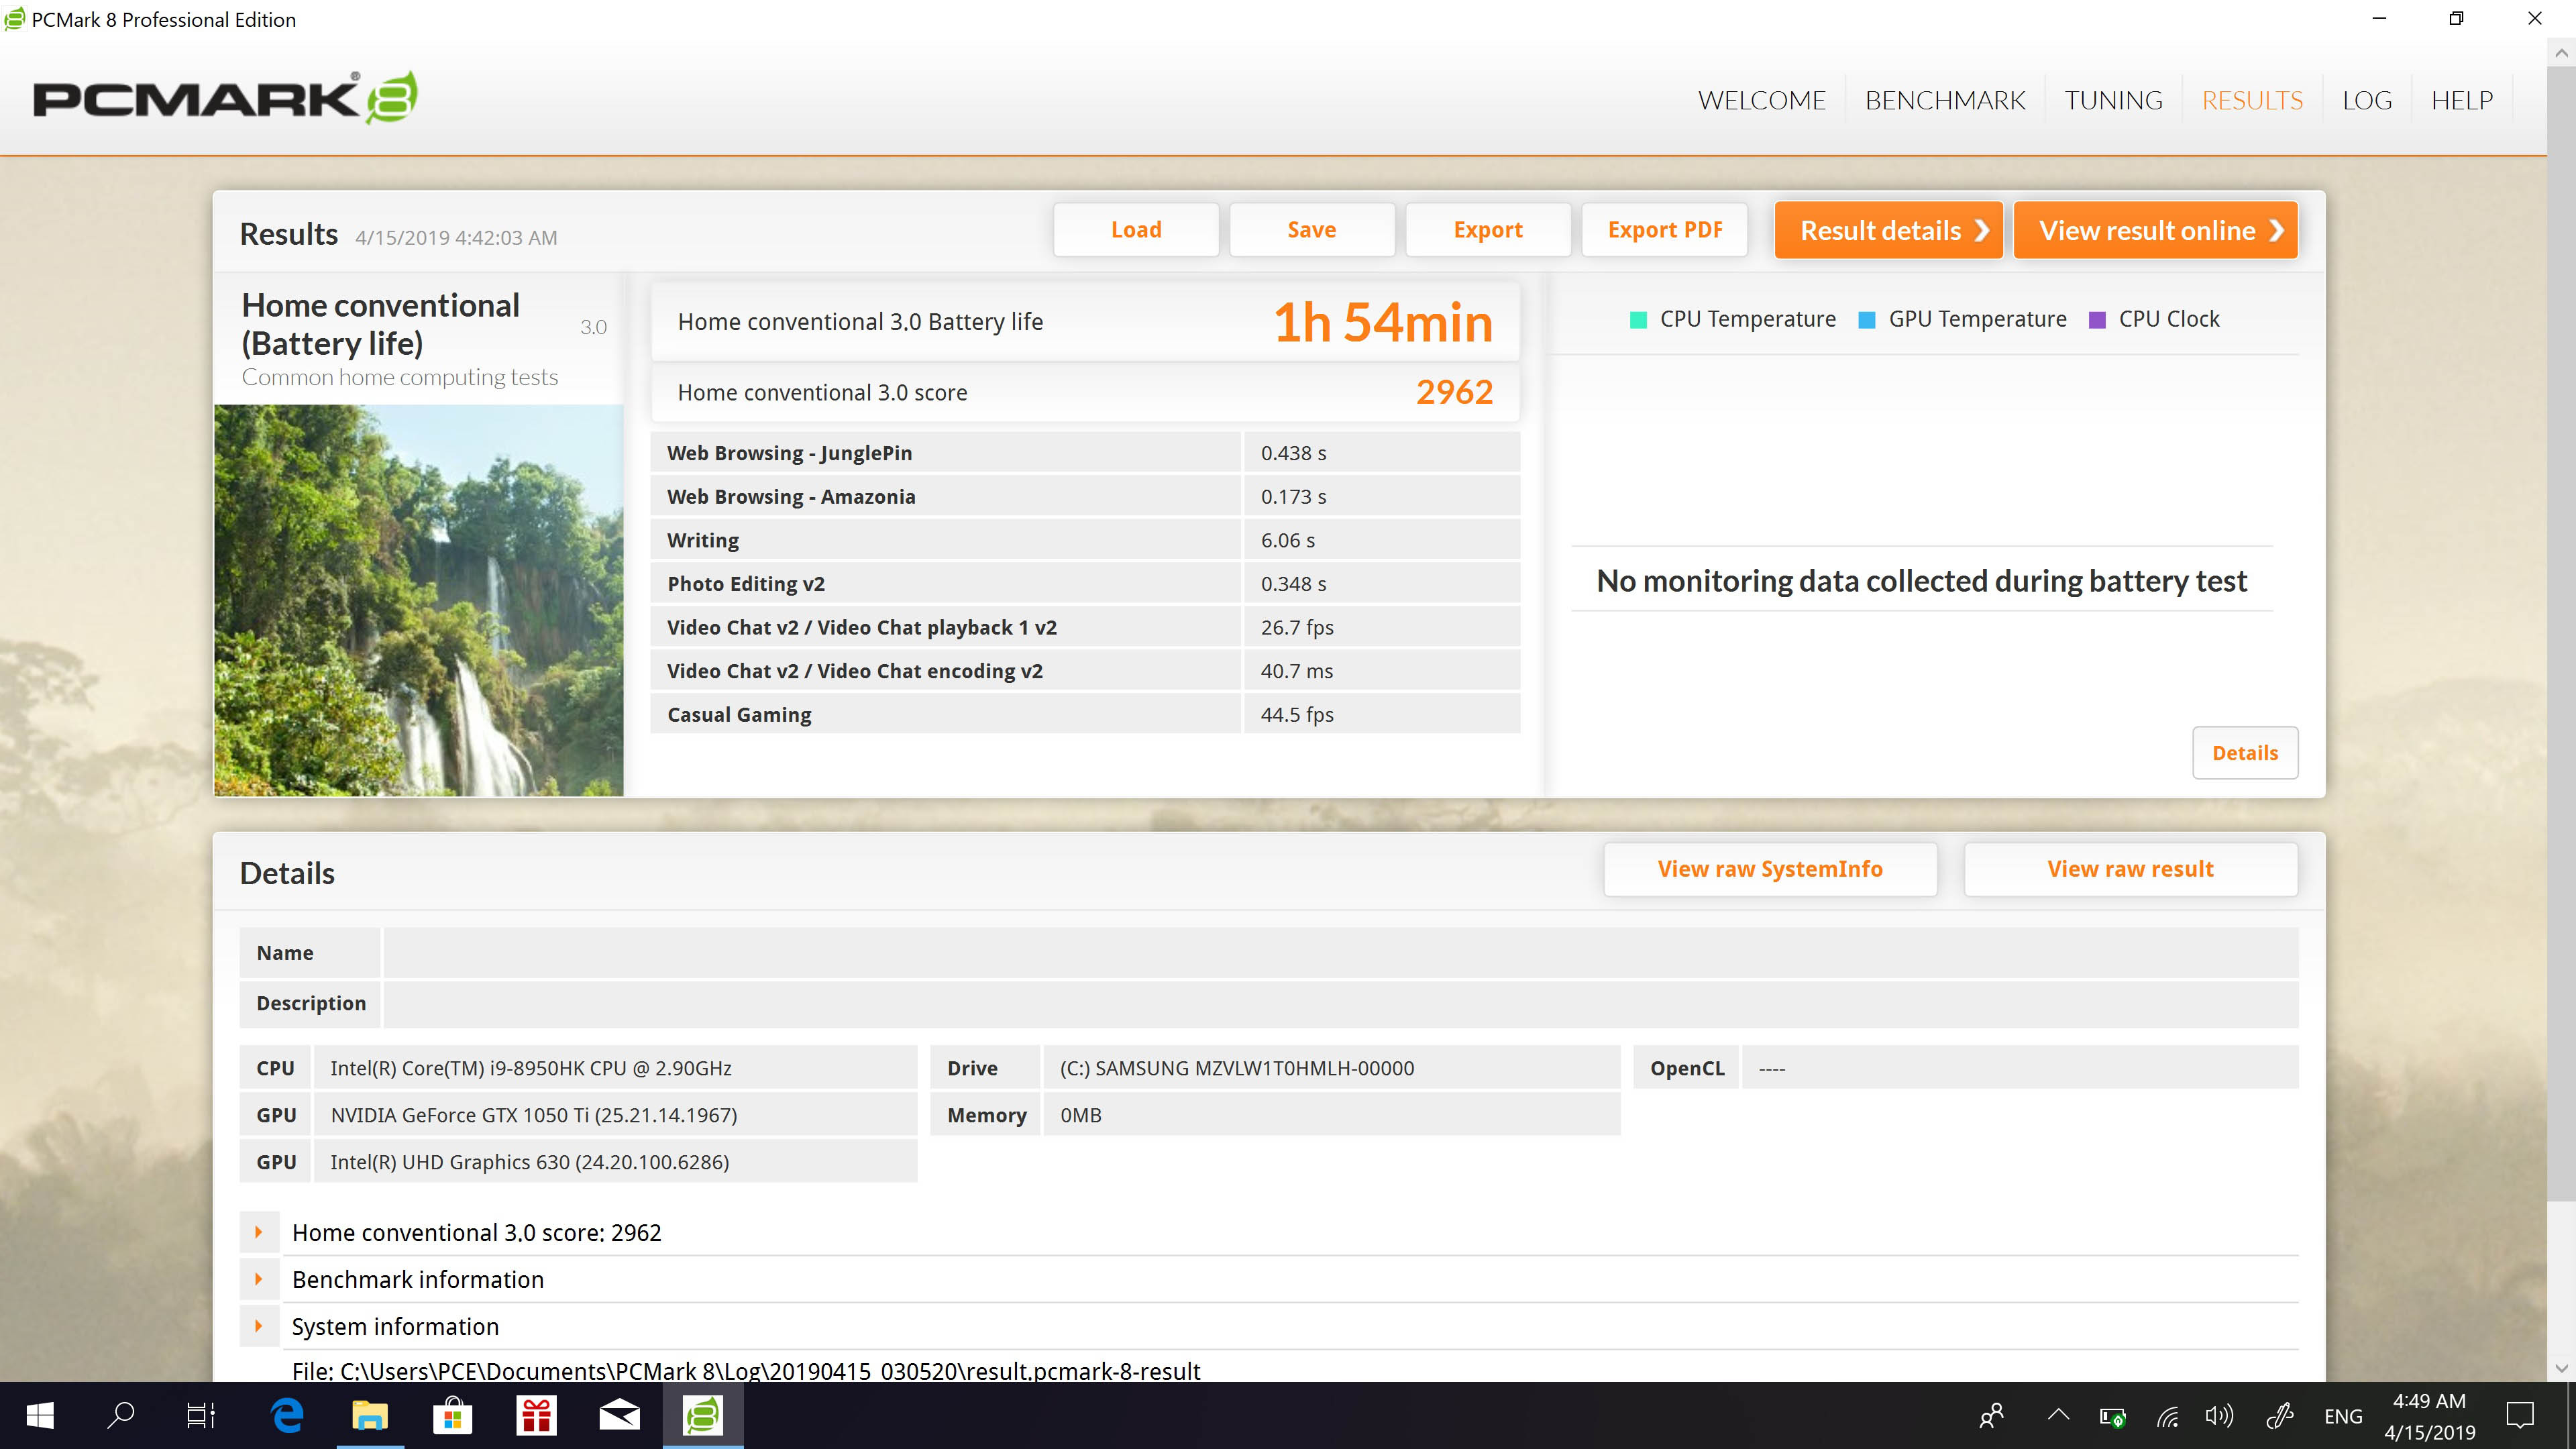Image resolution: width=2576 pixels, height=1449 pixels.
Task: Click the vertical scrollbar down arrow
Action: [x=2560, y=1368]
